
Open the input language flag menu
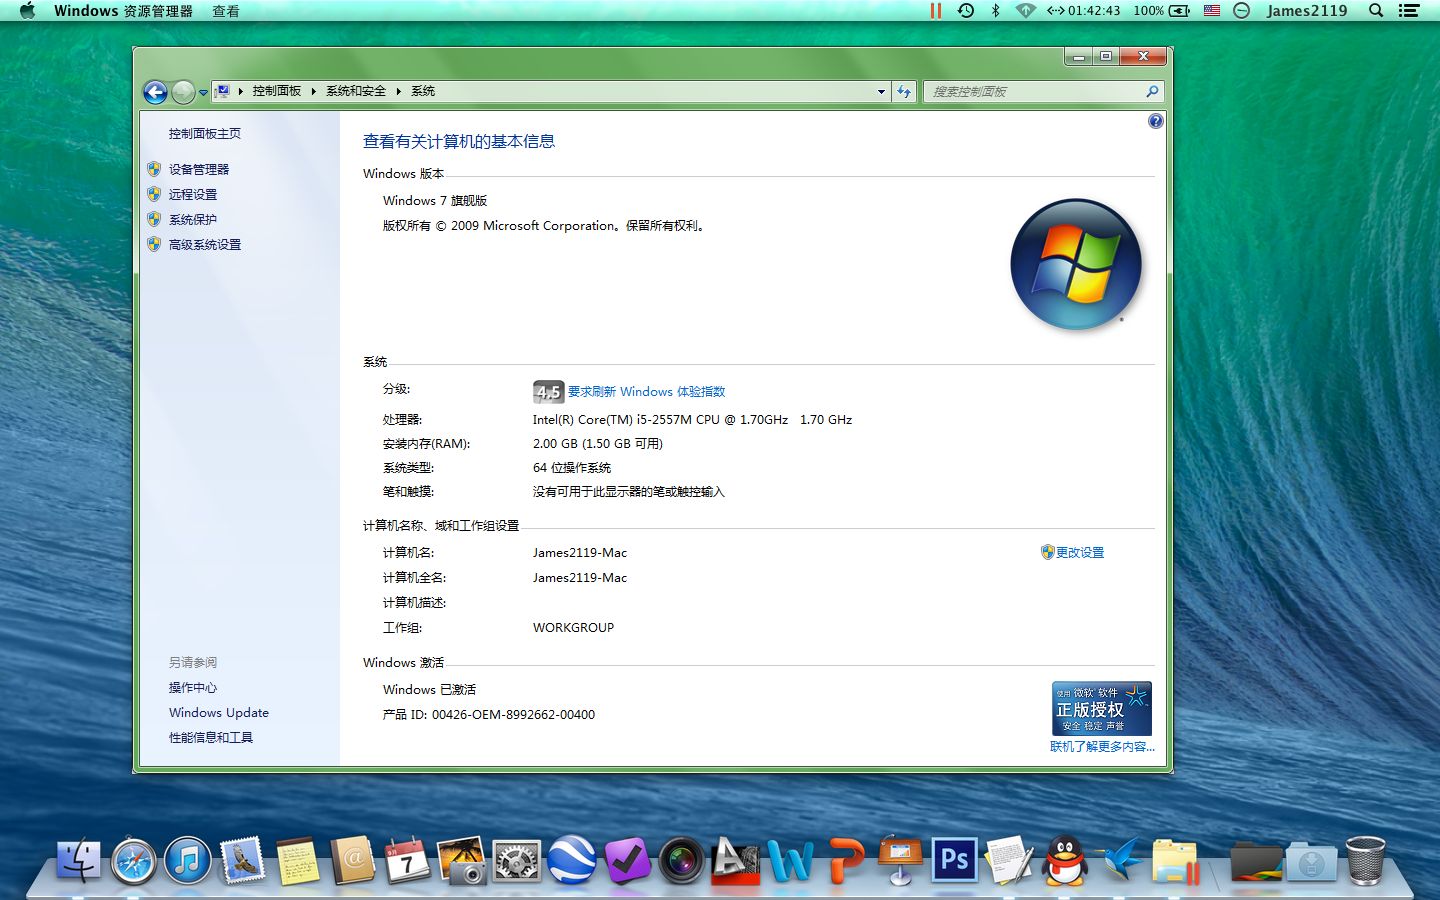click(1212, 11)
